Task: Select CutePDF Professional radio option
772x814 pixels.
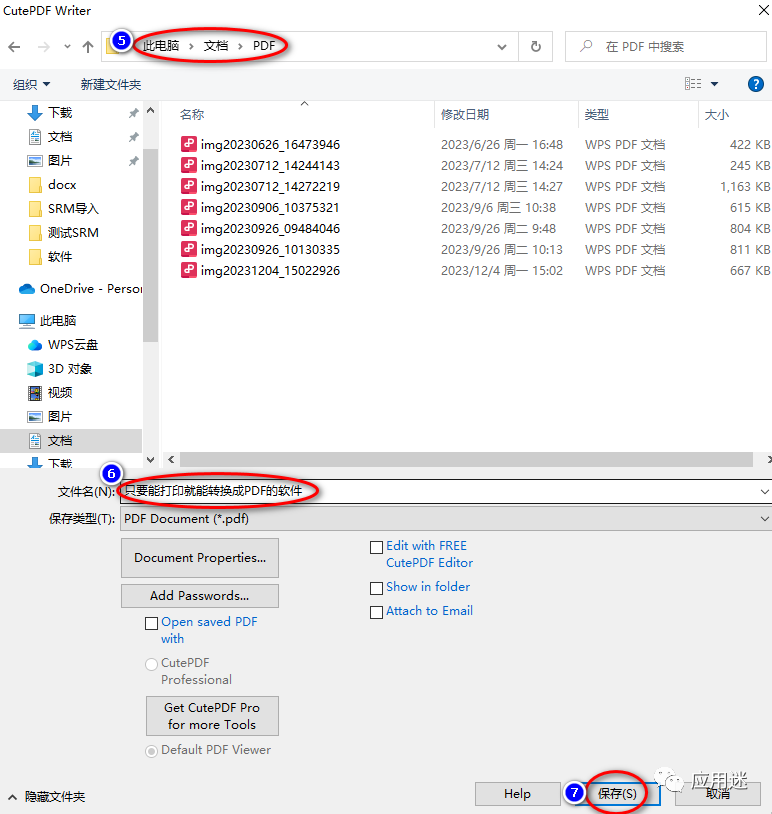Action: click(x=152, y=664)
